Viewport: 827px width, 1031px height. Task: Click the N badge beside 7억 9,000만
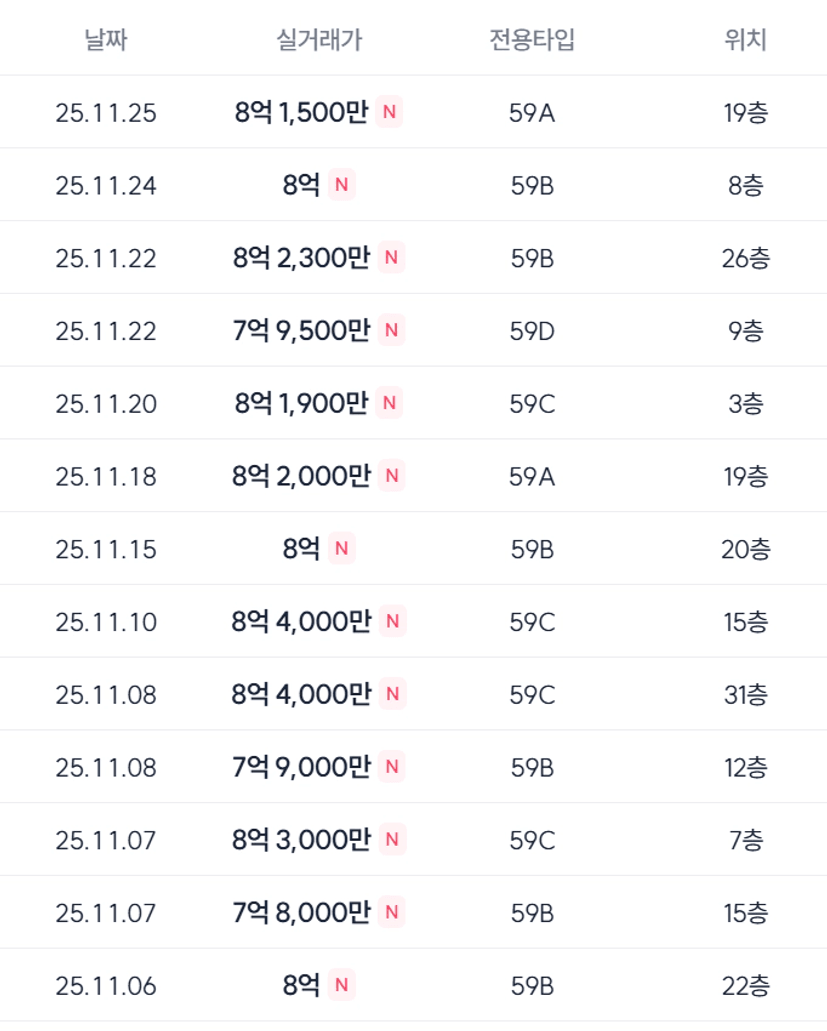(x=391, y=767)
